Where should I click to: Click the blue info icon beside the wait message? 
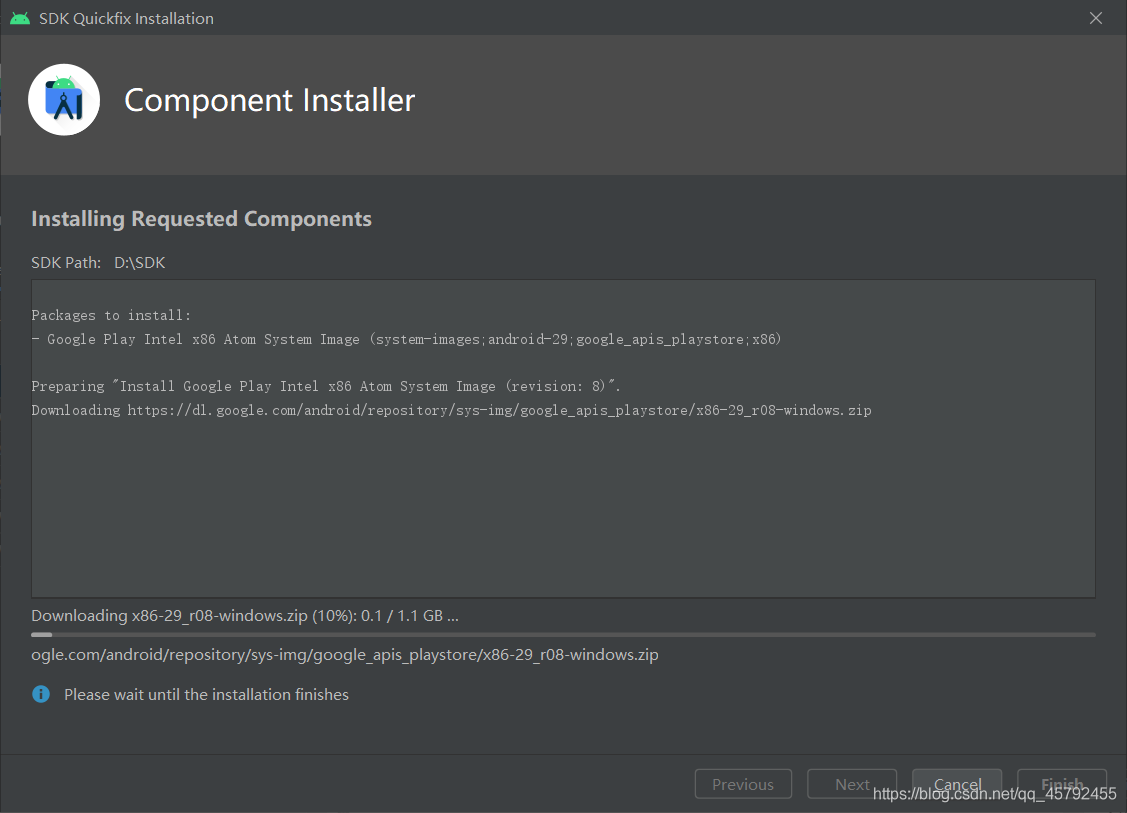pos(41,694)
